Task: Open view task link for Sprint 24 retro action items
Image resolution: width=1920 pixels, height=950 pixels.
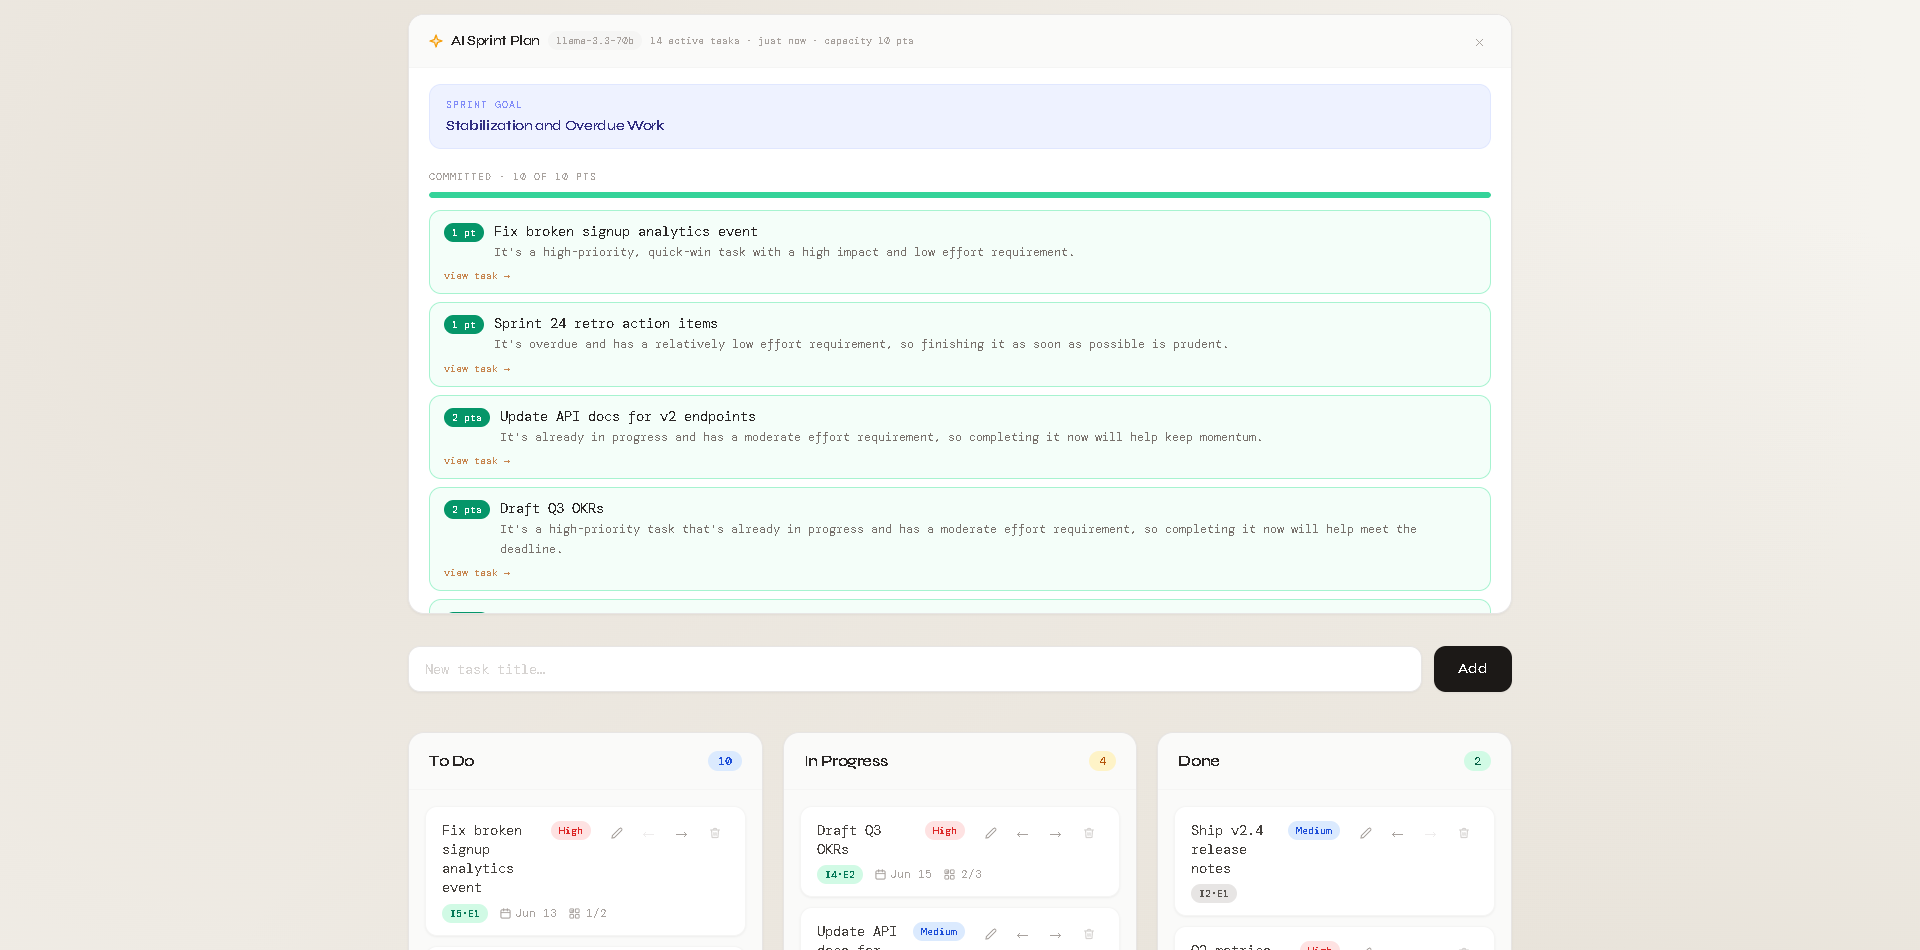Action: [x=477, y=369]
